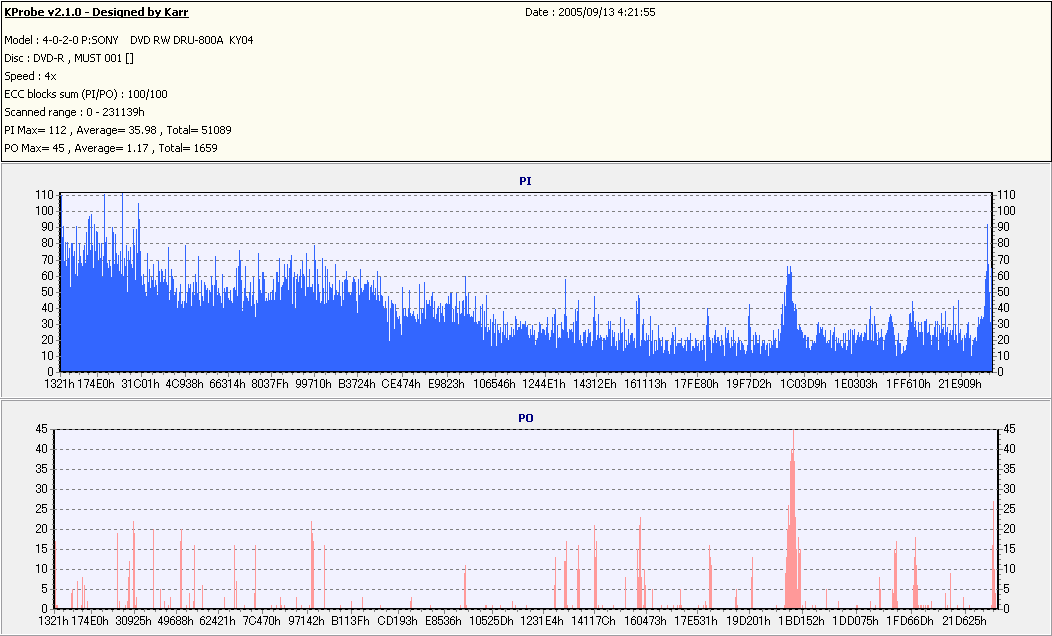Click the '21E909h' label on PI axis
Viewport: 1052px width, 636px height.
click(x=959, y=384)
